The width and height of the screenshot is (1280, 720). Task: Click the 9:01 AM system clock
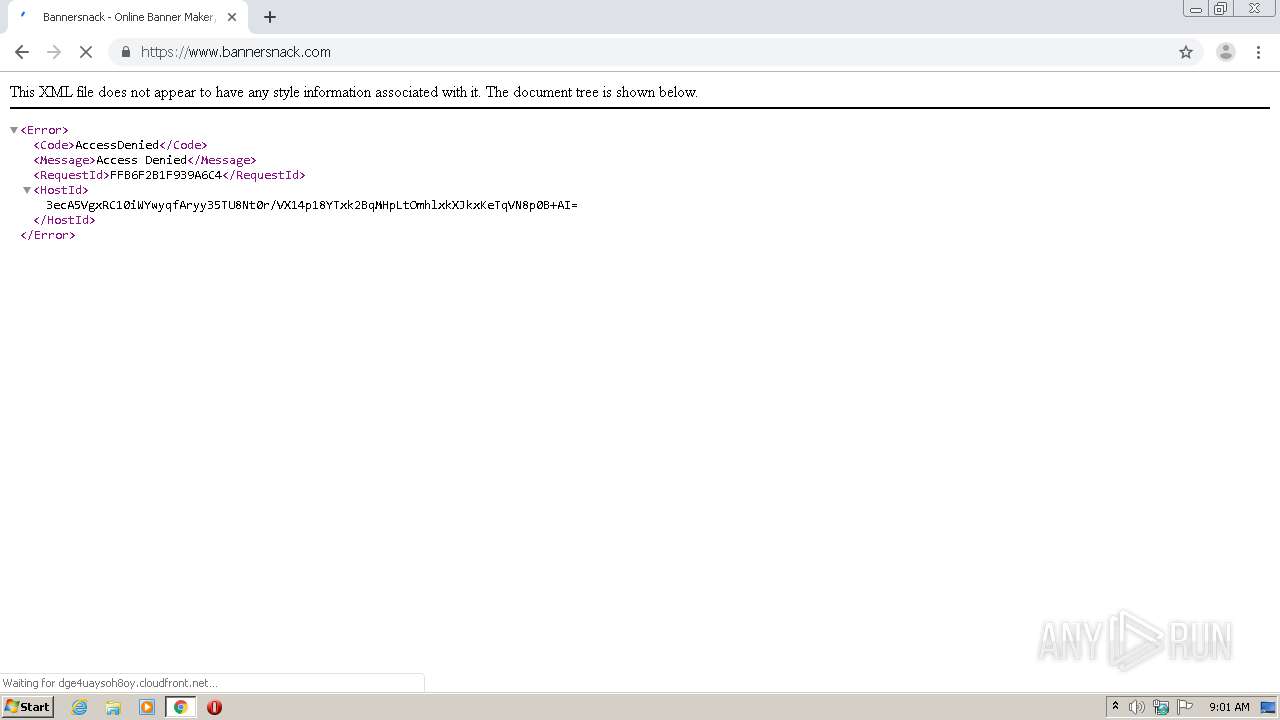coord(1229,707)
